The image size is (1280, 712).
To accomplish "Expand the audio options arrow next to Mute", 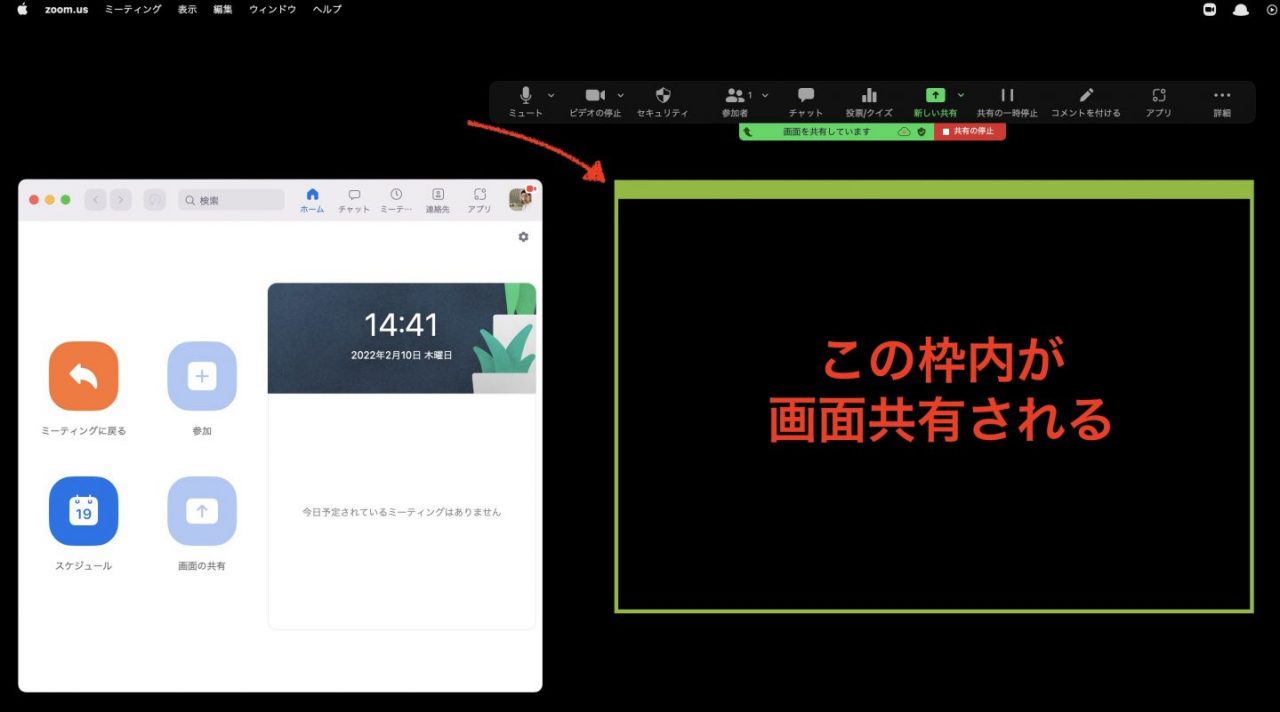I will tap(551, 95).
